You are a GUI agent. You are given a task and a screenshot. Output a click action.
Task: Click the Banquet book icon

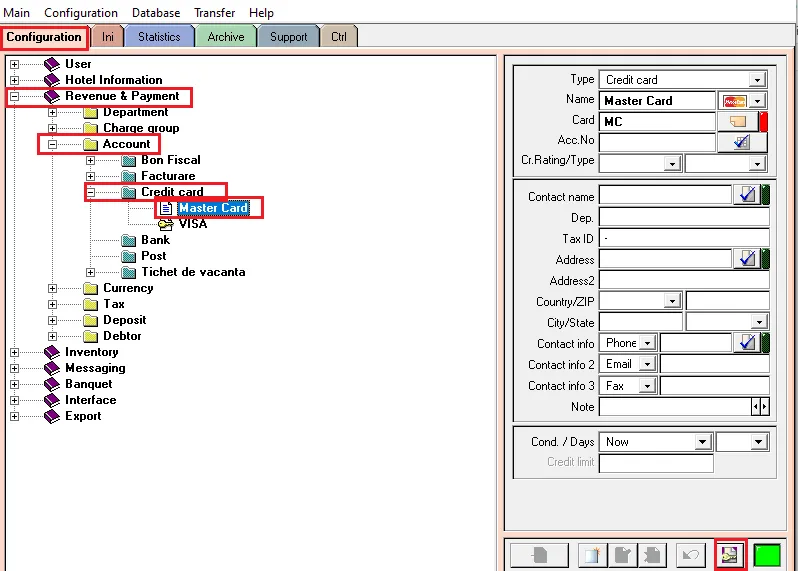tap(52, 384)
